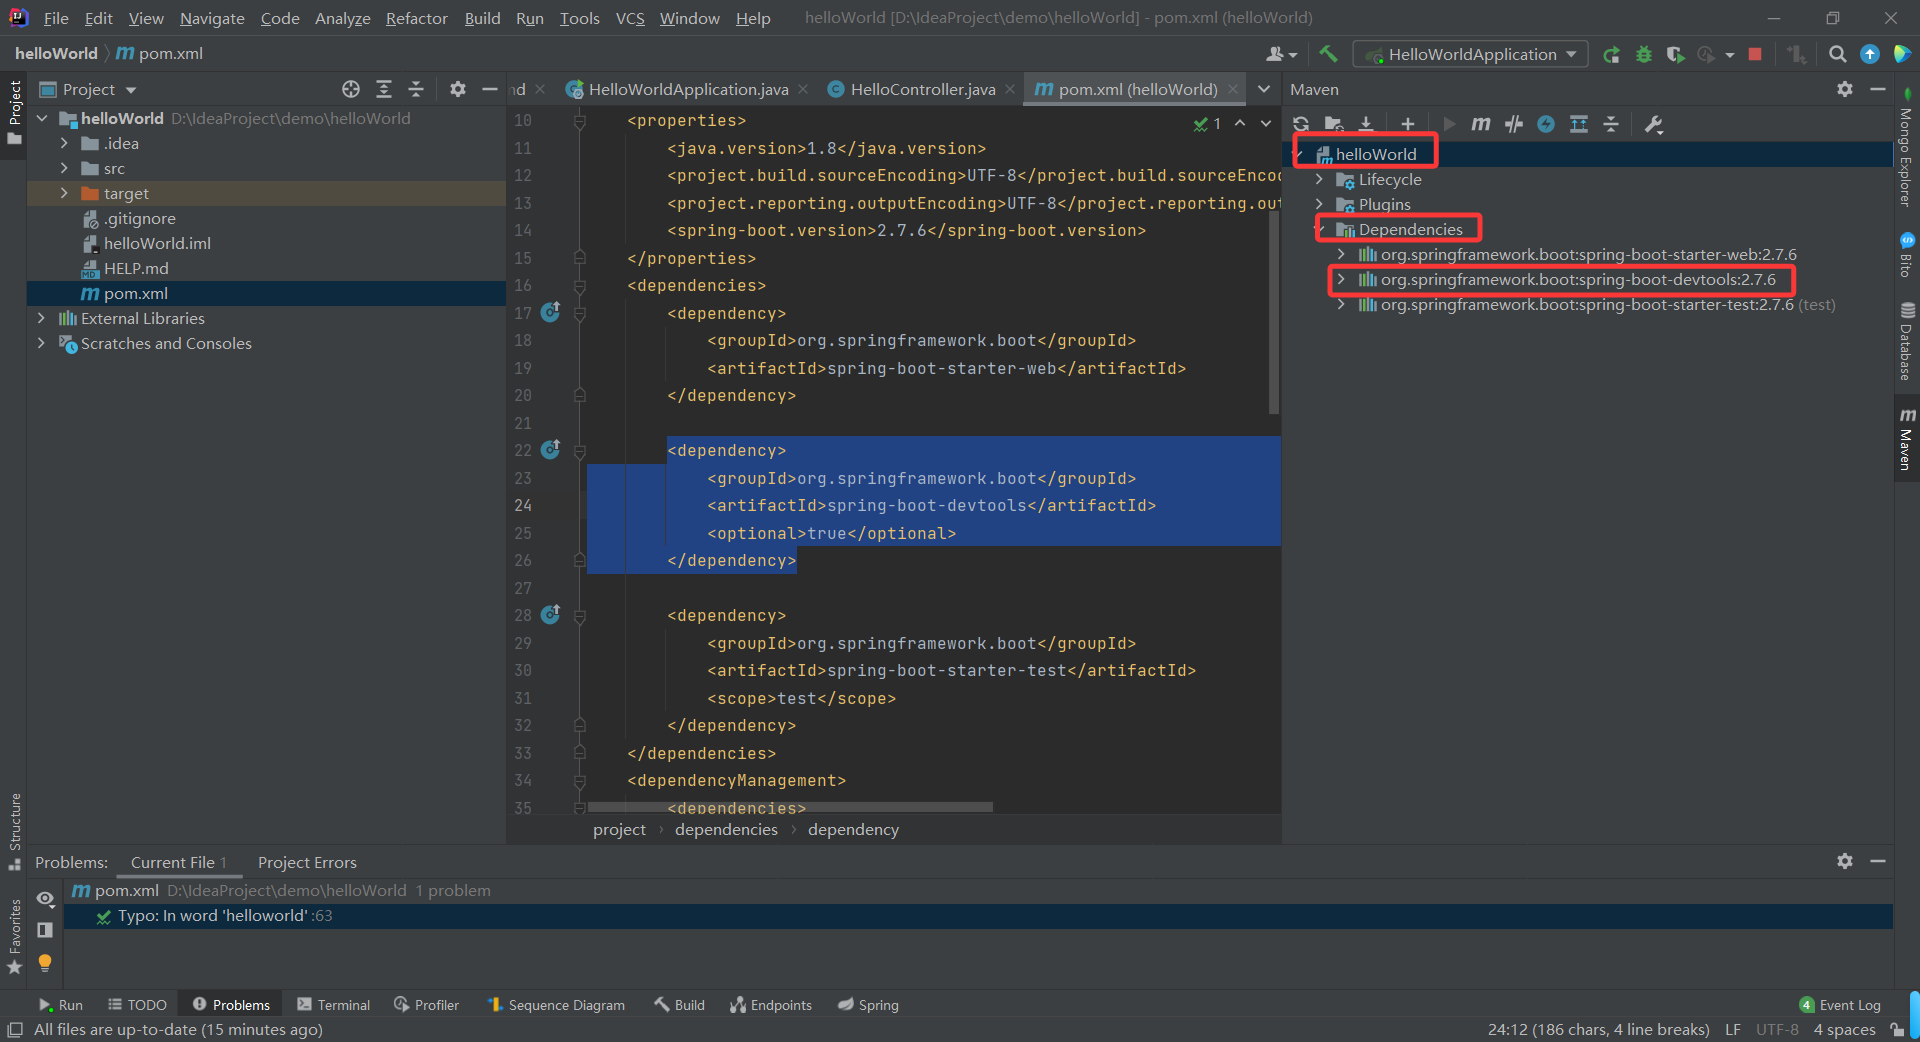
Task: Open the Event Log
Action: [x=1840, y=1005]
